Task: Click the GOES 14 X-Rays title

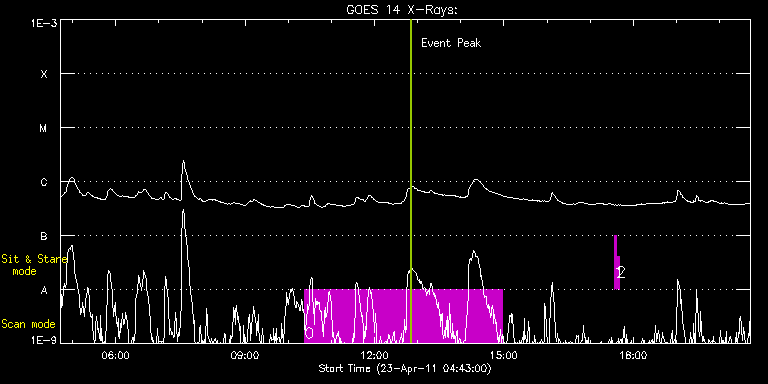Action: tap(402, 10)
